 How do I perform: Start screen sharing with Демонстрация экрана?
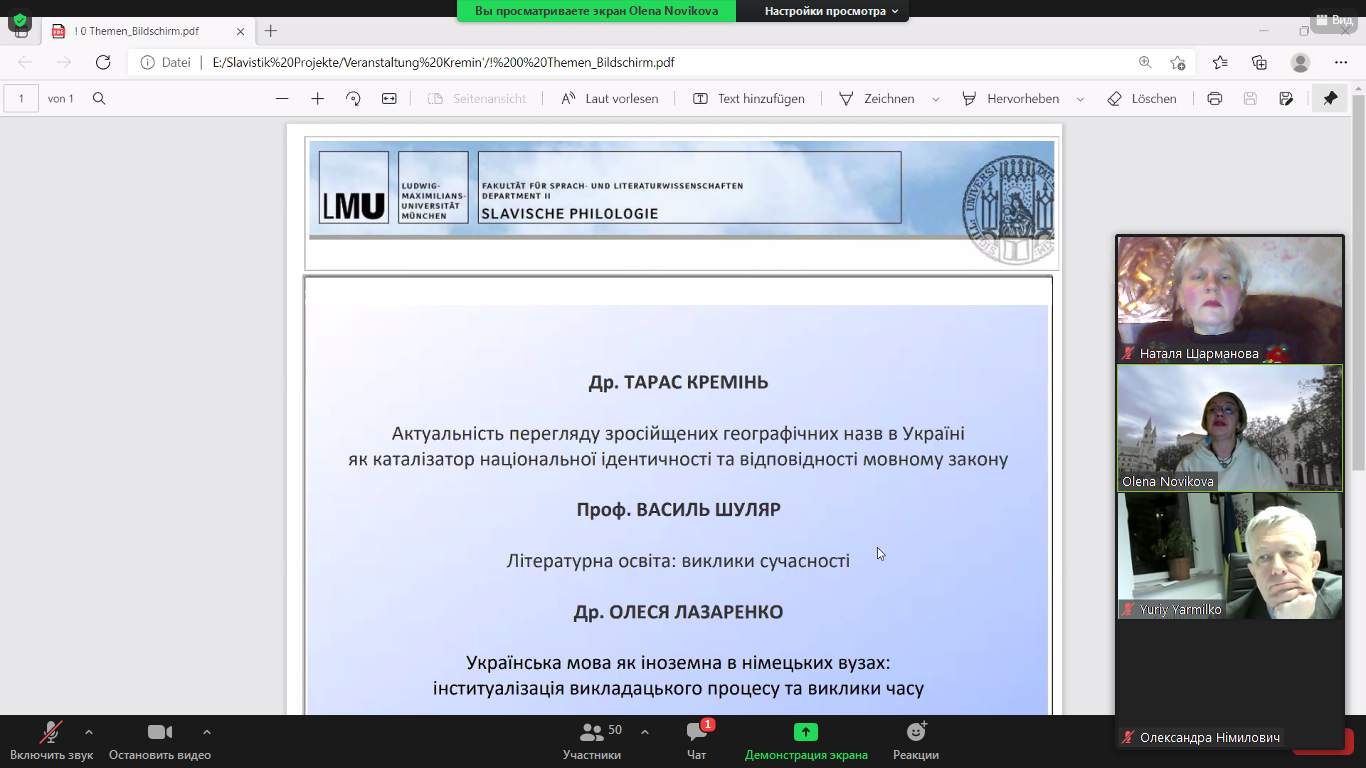[x=806, y=739]
